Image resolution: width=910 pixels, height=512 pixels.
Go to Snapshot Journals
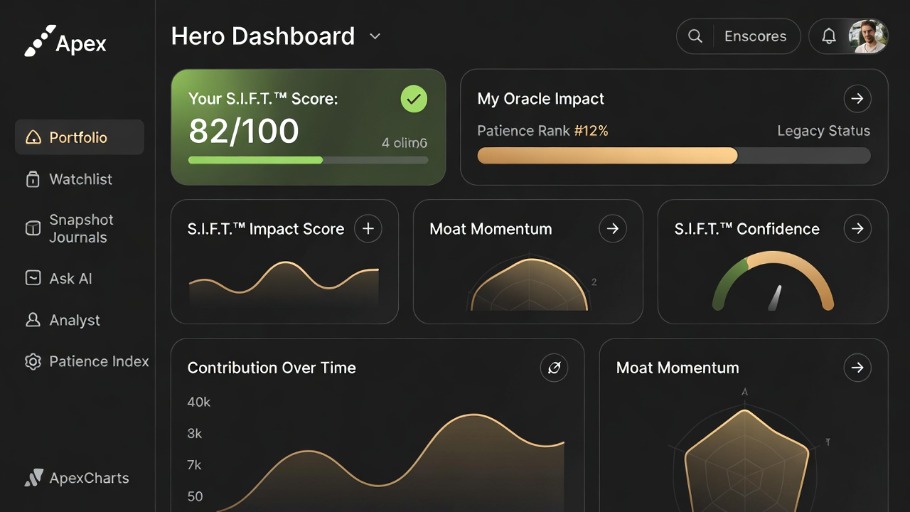tap(80, 229)
